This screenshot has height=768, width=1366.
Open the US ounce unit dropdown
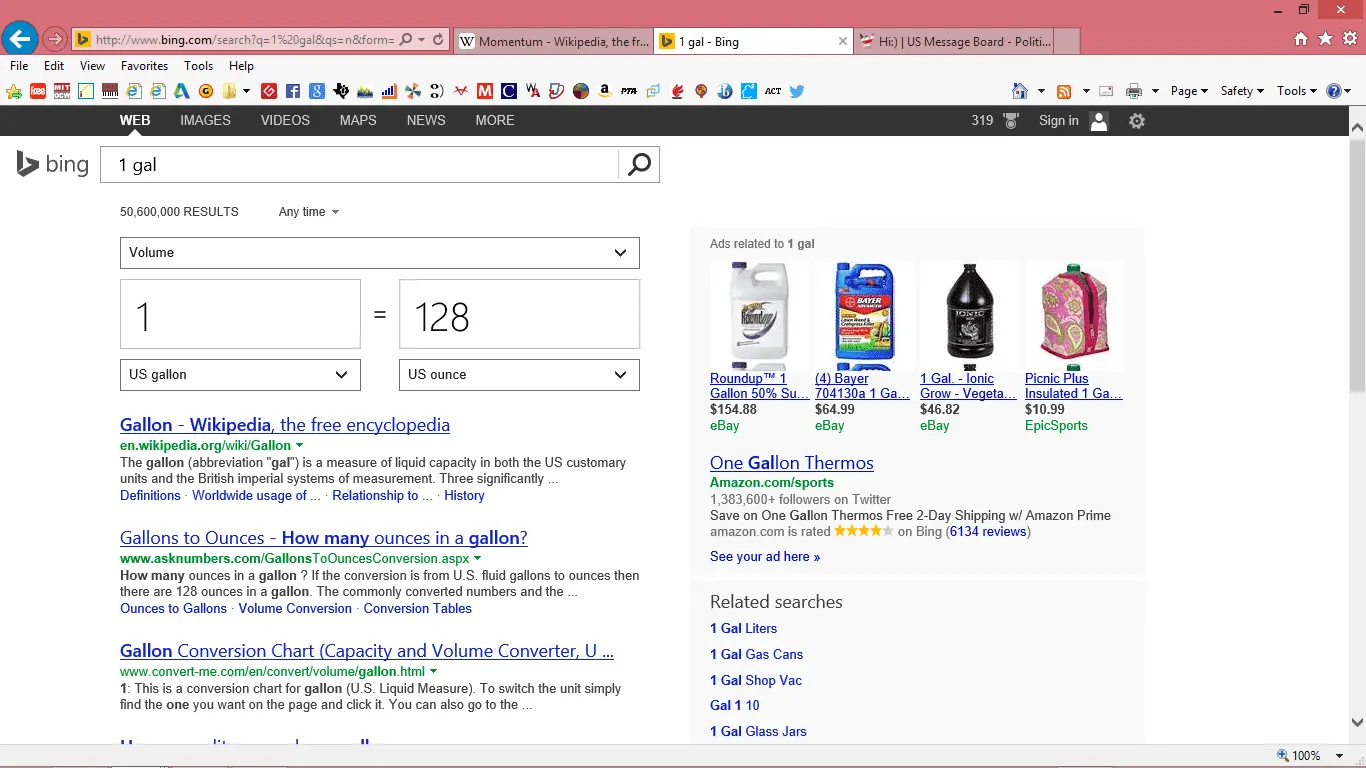(x=519, y=375)
